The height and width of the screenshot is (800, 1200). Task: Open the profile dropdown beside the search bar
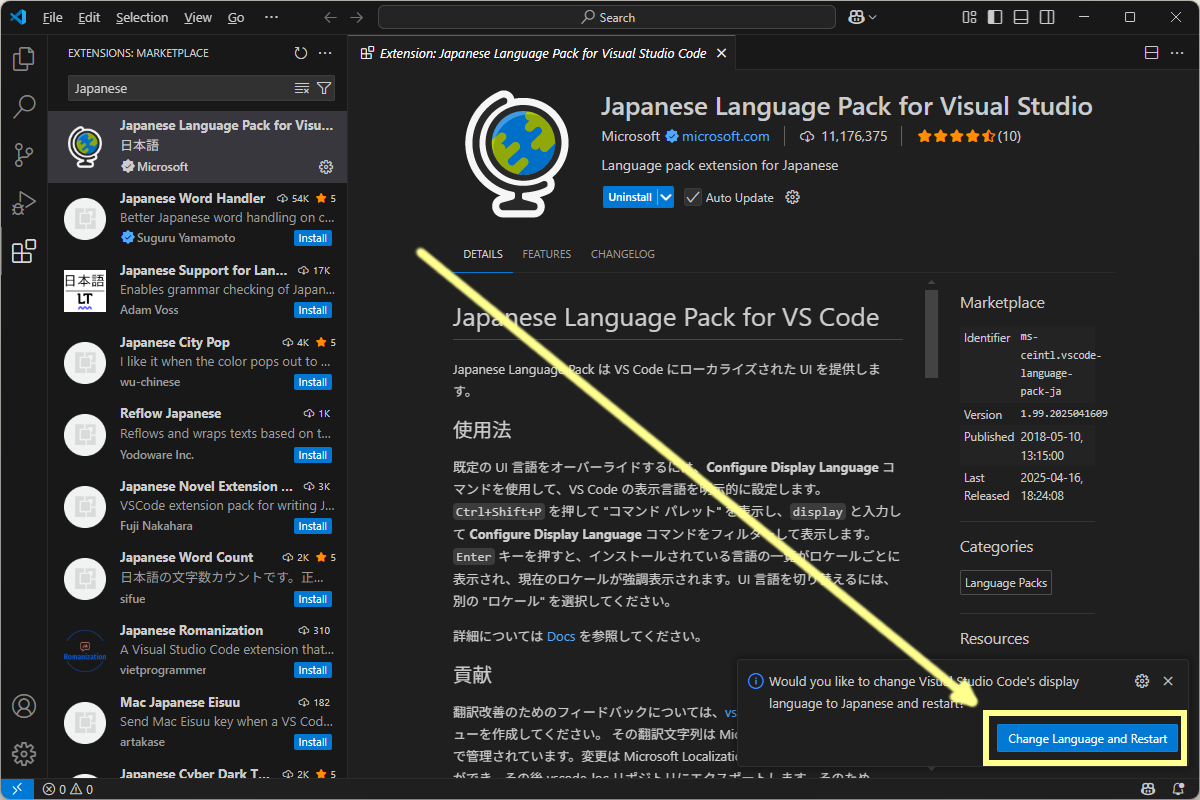coord(862,16)
